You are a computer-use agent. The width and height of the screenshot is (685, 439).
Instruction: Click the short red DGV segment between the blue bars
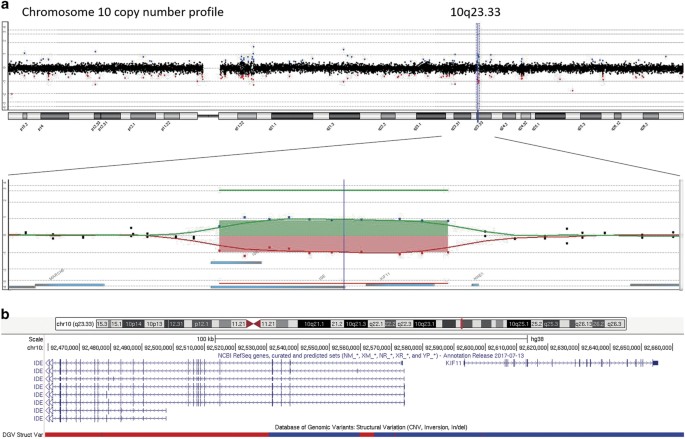(x=367, y=435)
